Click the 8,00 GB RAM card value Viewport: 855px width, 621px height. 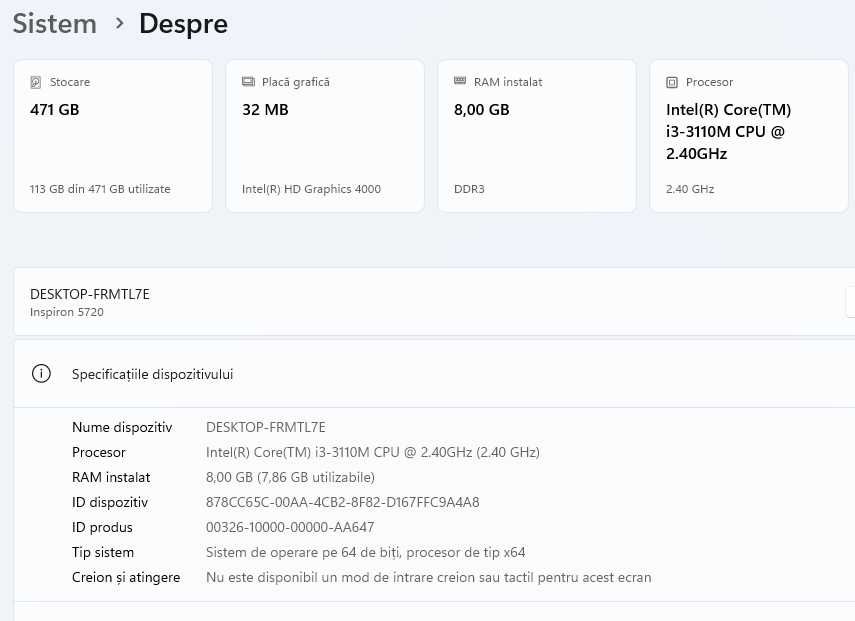(481, 110)
